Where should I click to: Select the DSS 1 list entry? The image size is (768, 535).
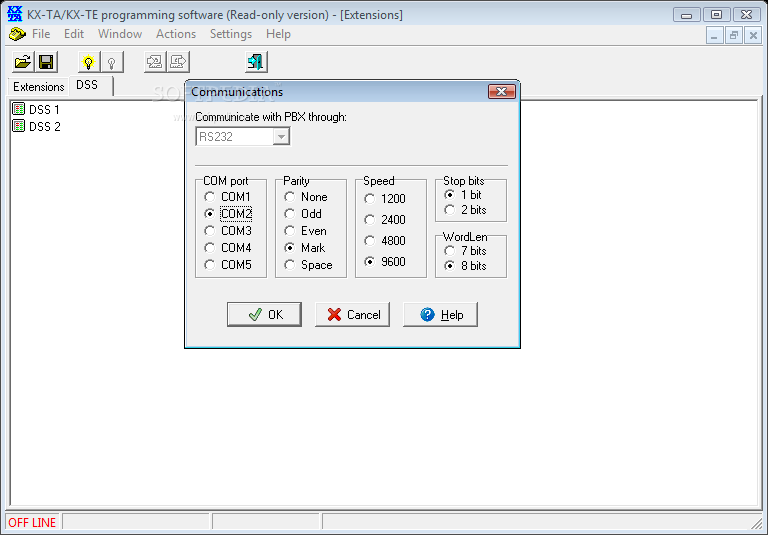(x=44, y=110)
